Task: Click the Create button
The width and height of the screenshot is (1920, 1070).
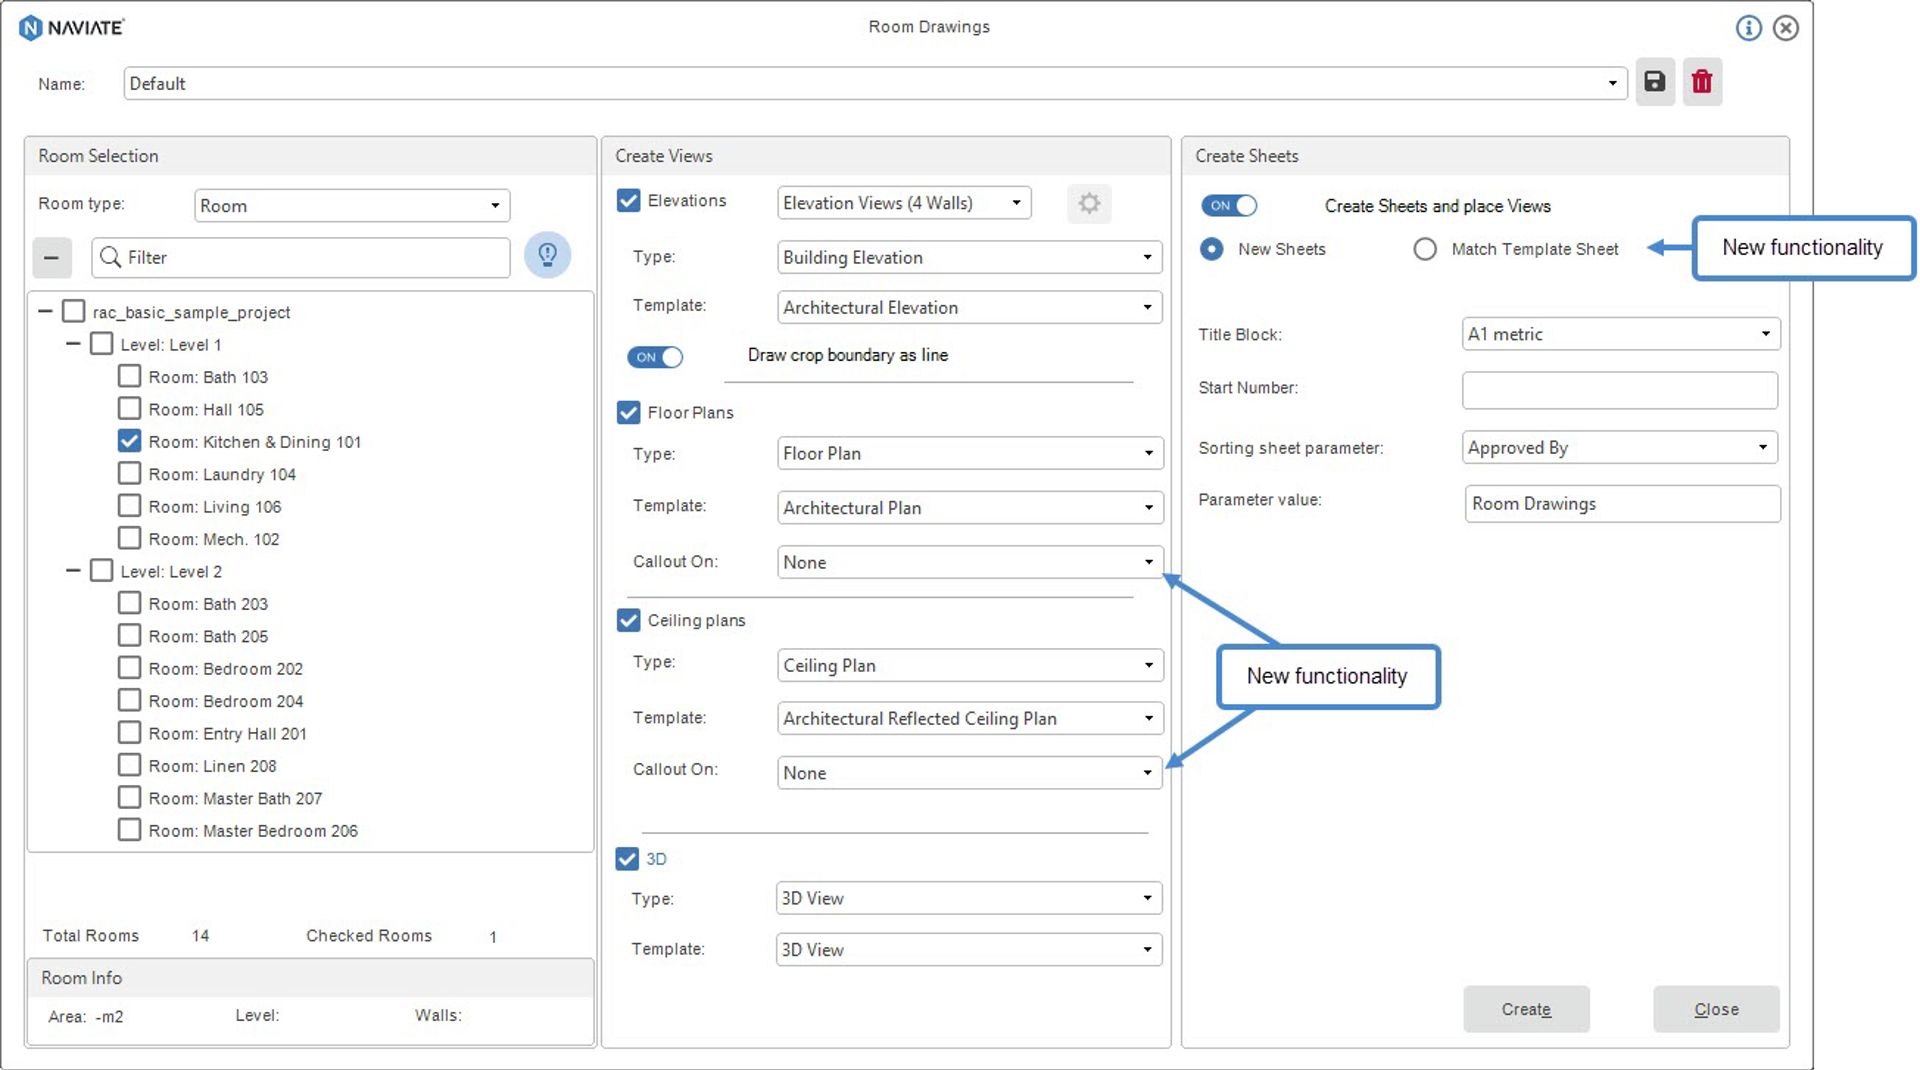Action: click(x=1526, y=1009)
